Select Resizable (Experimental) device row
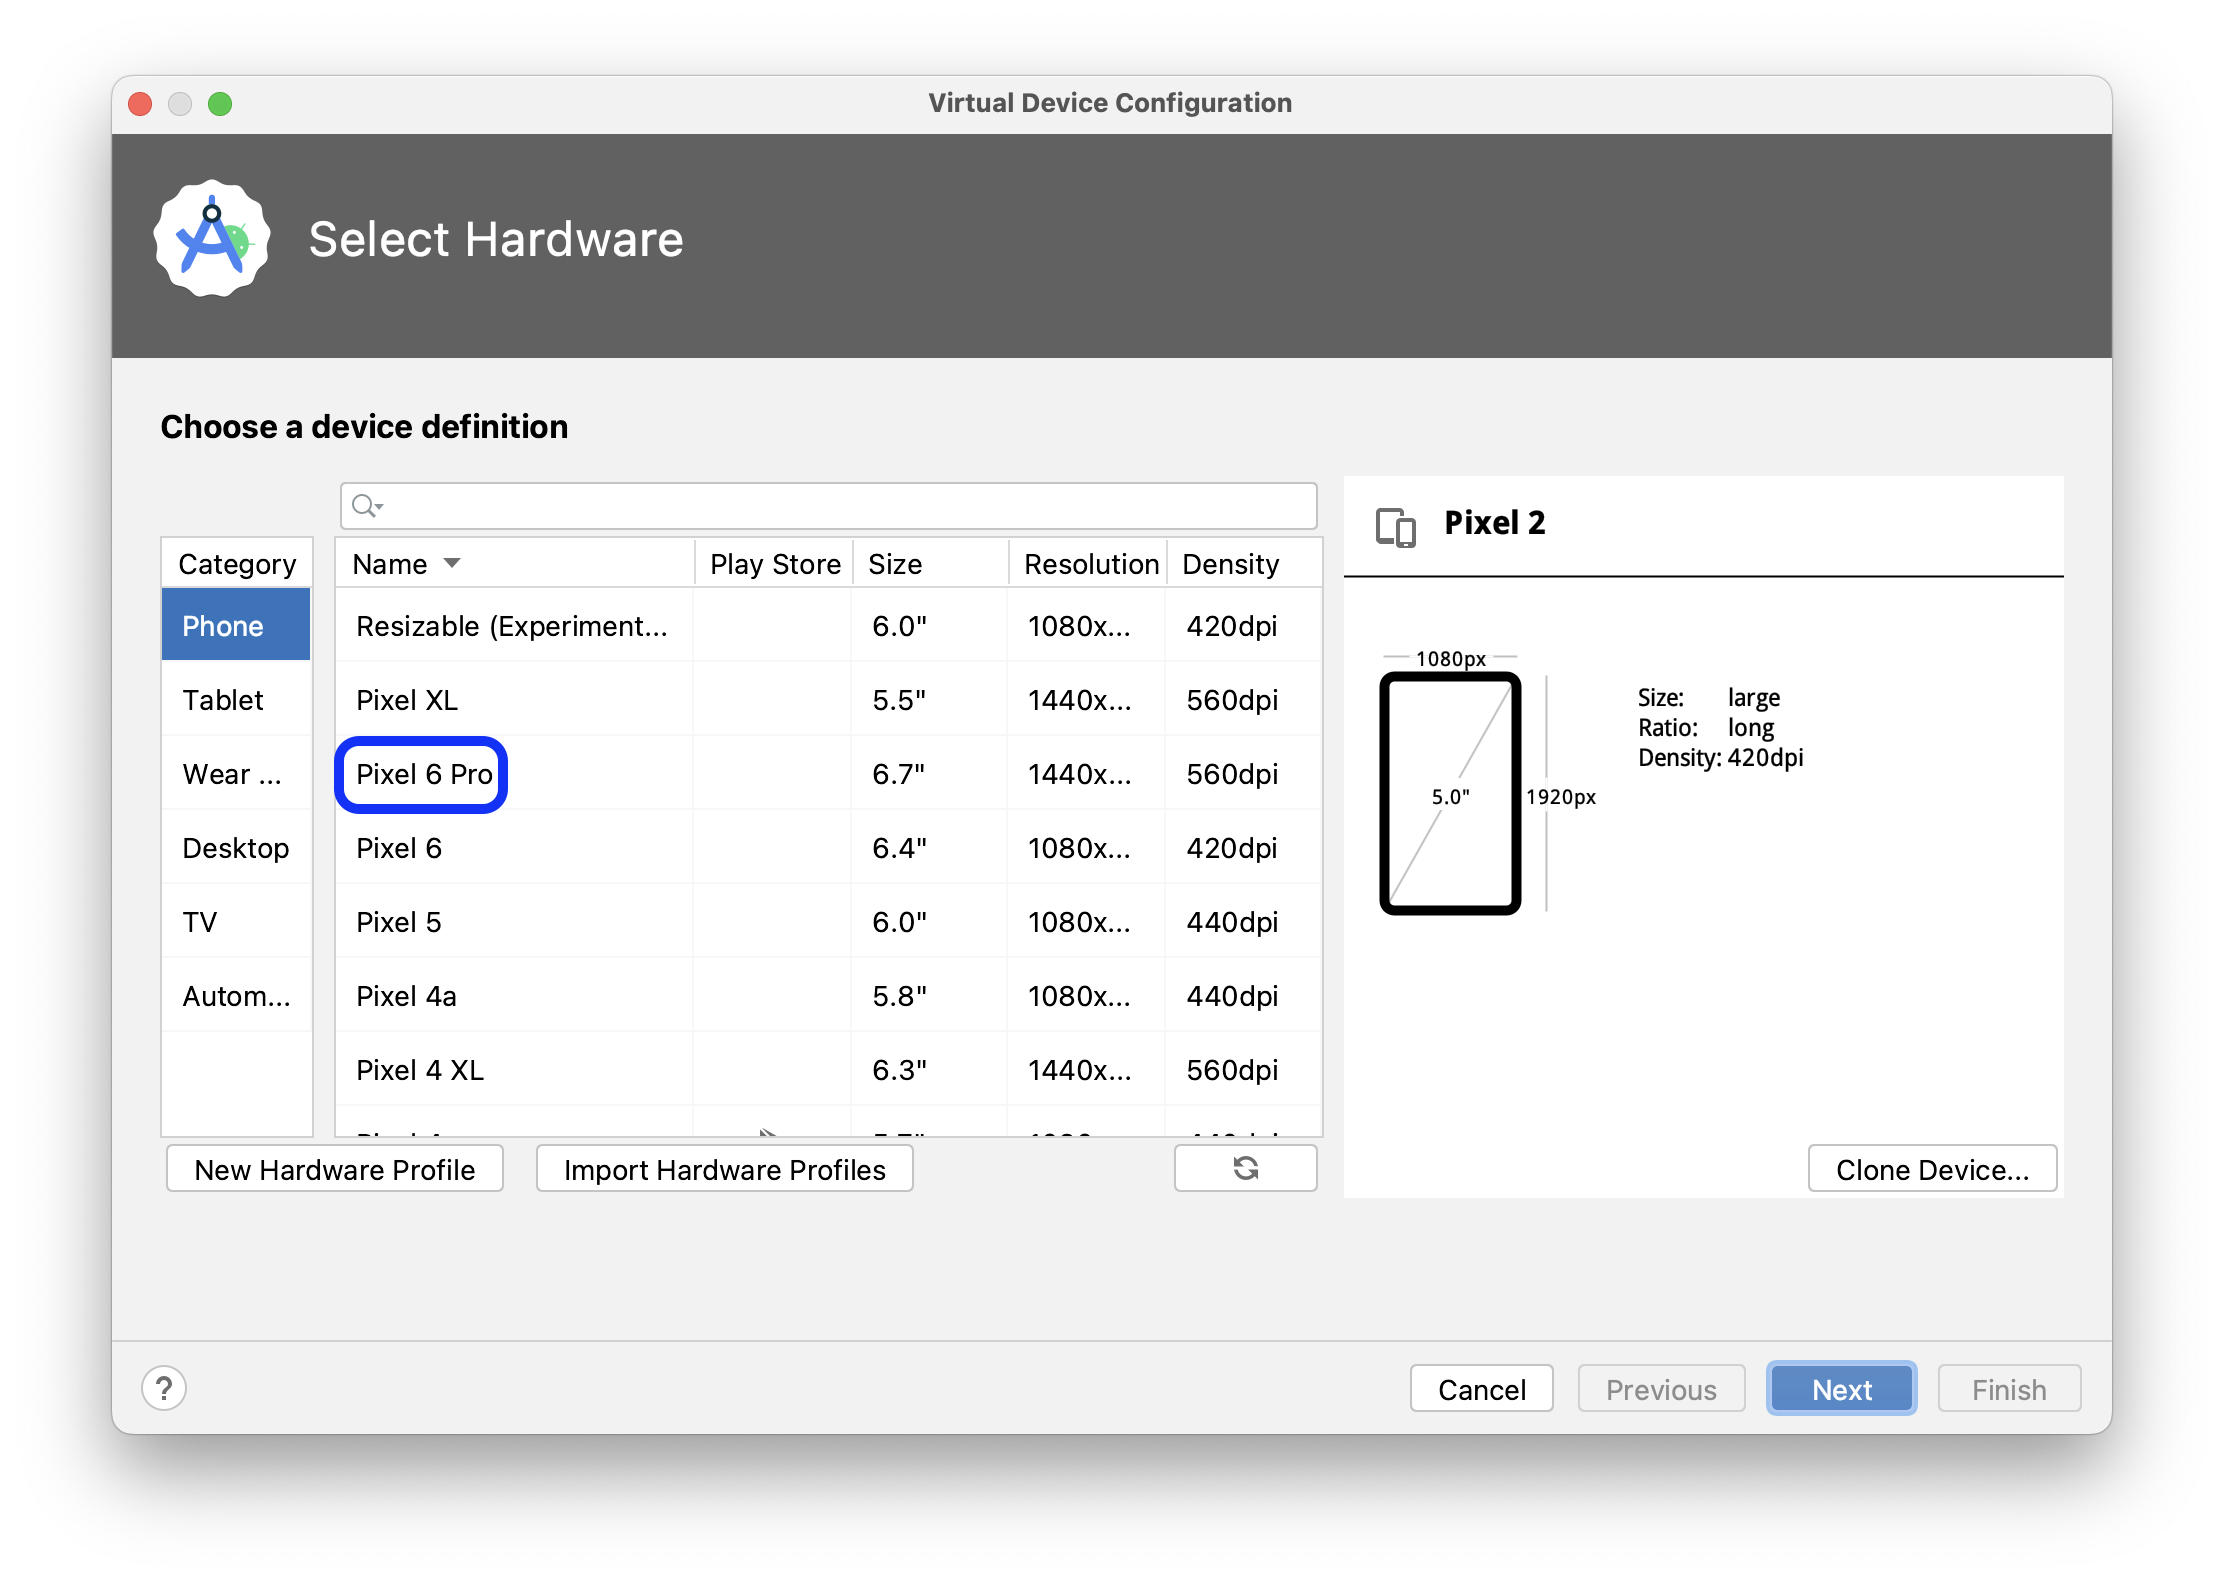The image size is (2224, 1582). [829, 625]
